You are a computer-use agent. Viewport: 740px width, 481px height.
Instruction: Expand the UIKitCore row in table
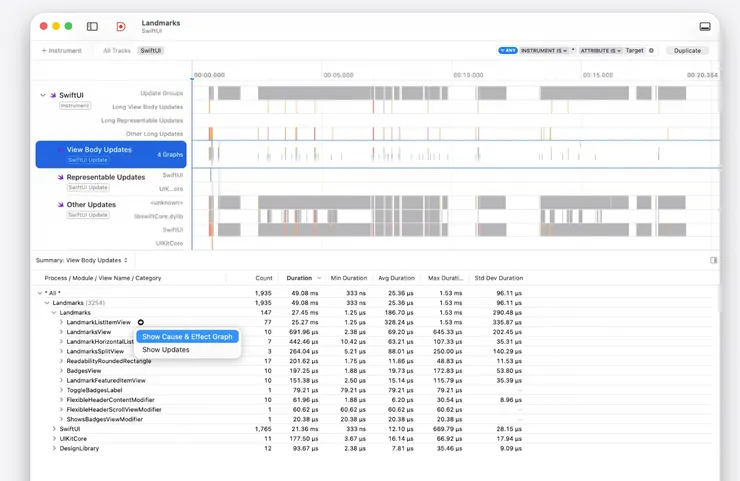(x=55, y=438)
